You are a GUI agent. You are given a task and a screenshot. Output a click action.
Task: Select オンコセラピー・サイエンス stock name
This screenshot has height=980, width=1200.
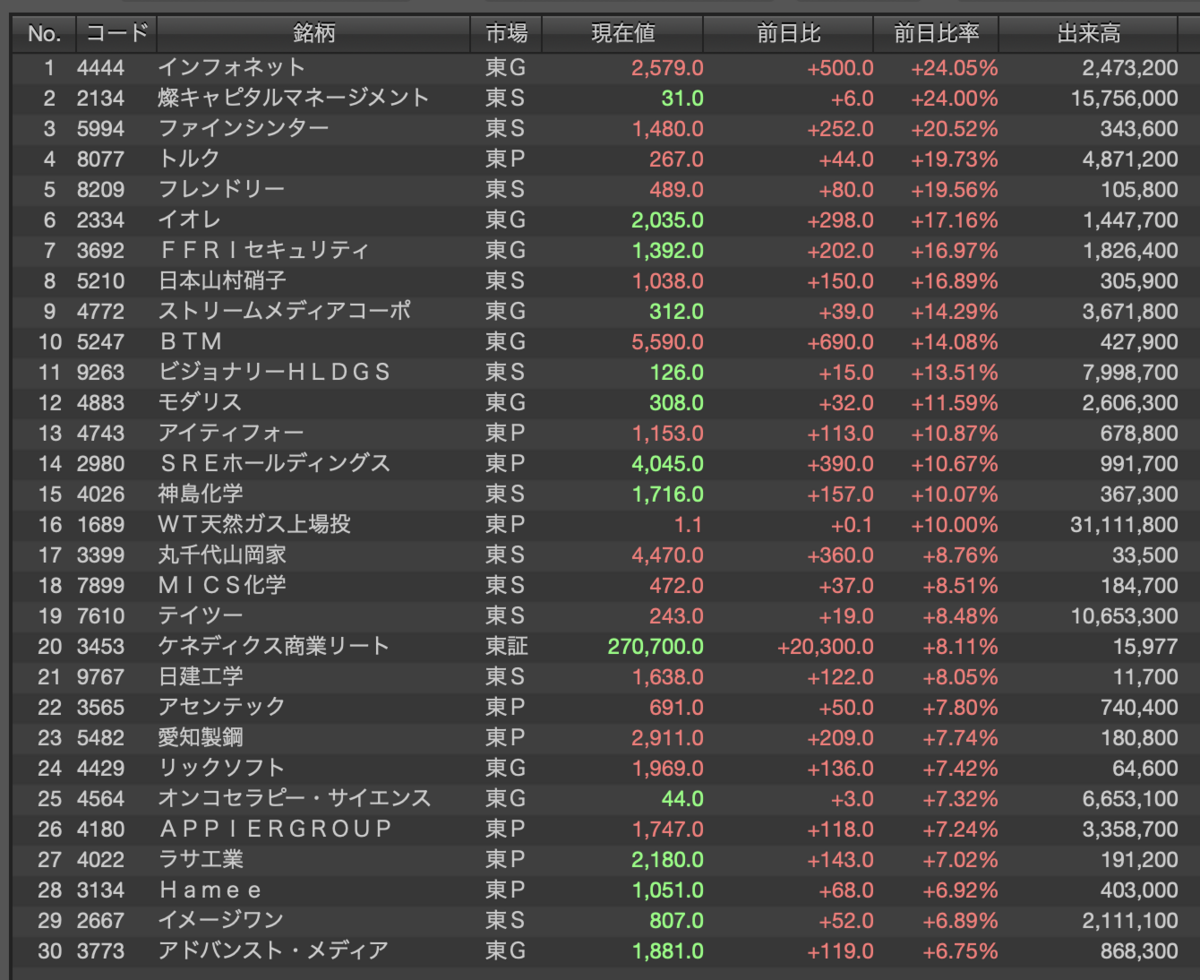(294, 798)
